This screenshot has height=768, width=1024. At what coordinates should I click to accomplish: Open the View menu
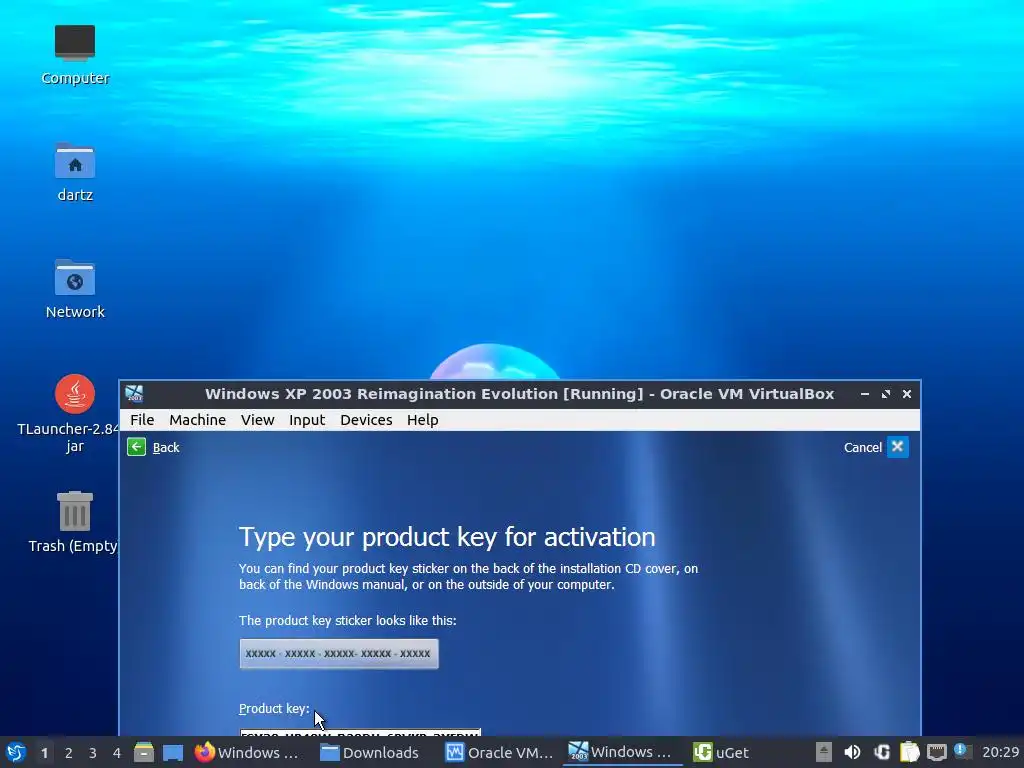(257, 420)
